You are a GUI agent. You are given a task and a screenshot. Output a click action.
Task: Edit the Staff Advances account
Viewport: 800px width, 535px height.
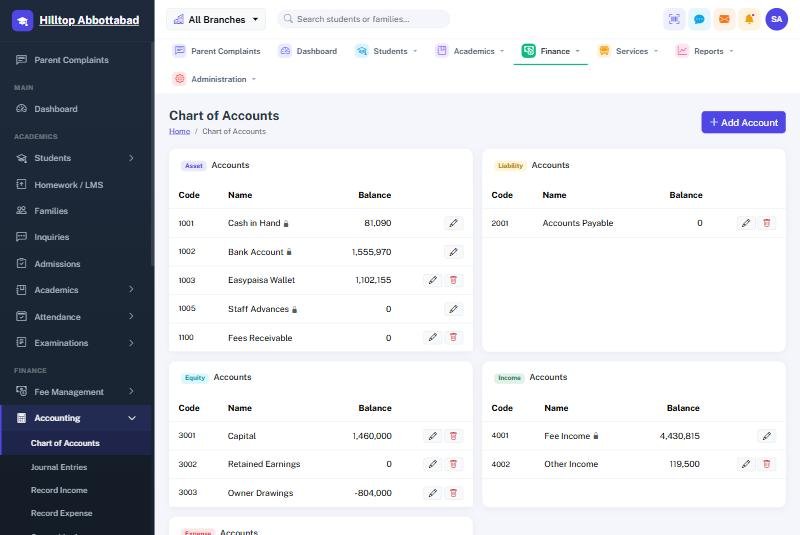[453, 309]
